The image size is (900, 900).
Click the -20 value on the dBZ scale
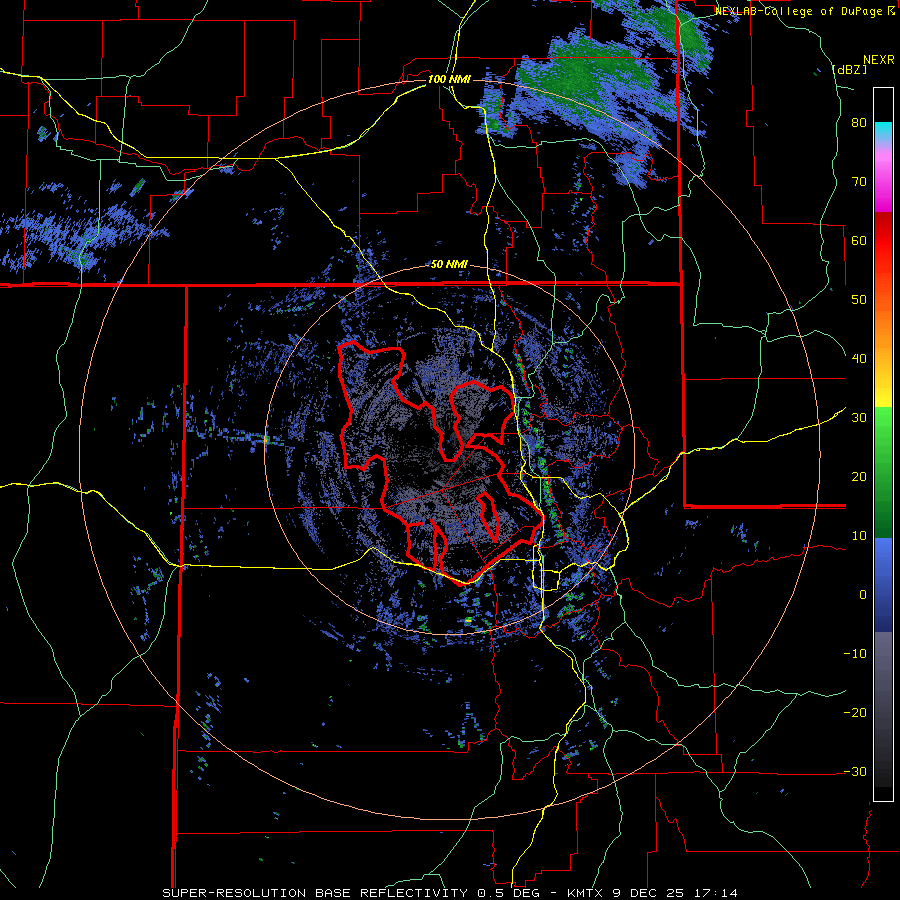coord(855,713)
